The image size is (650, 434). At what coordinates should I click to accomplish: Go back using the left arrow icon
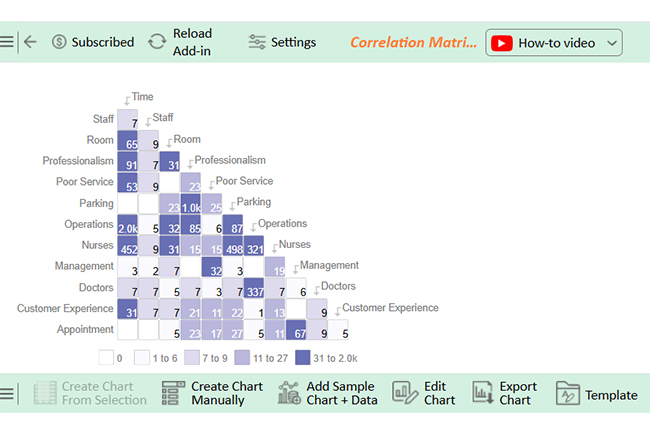coord(30,42)
